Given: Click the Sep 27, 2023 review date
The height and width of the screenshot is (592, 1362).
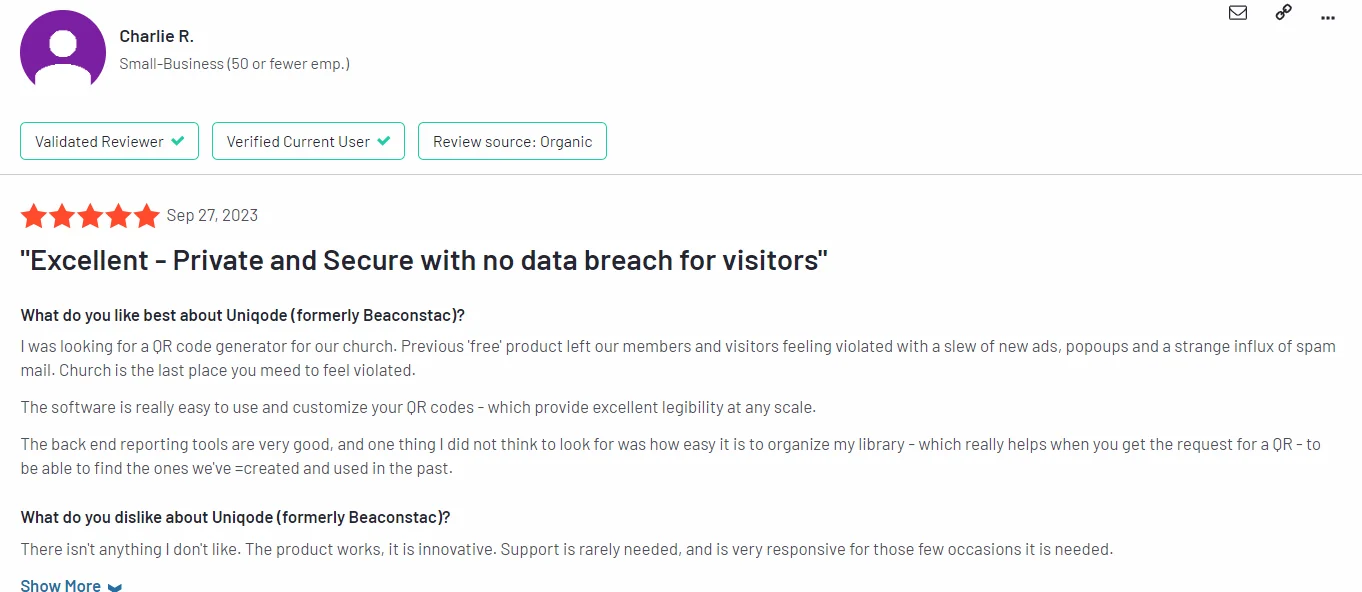Looking at the screenshot, I should pyautogui.click(x=212, y=215).
